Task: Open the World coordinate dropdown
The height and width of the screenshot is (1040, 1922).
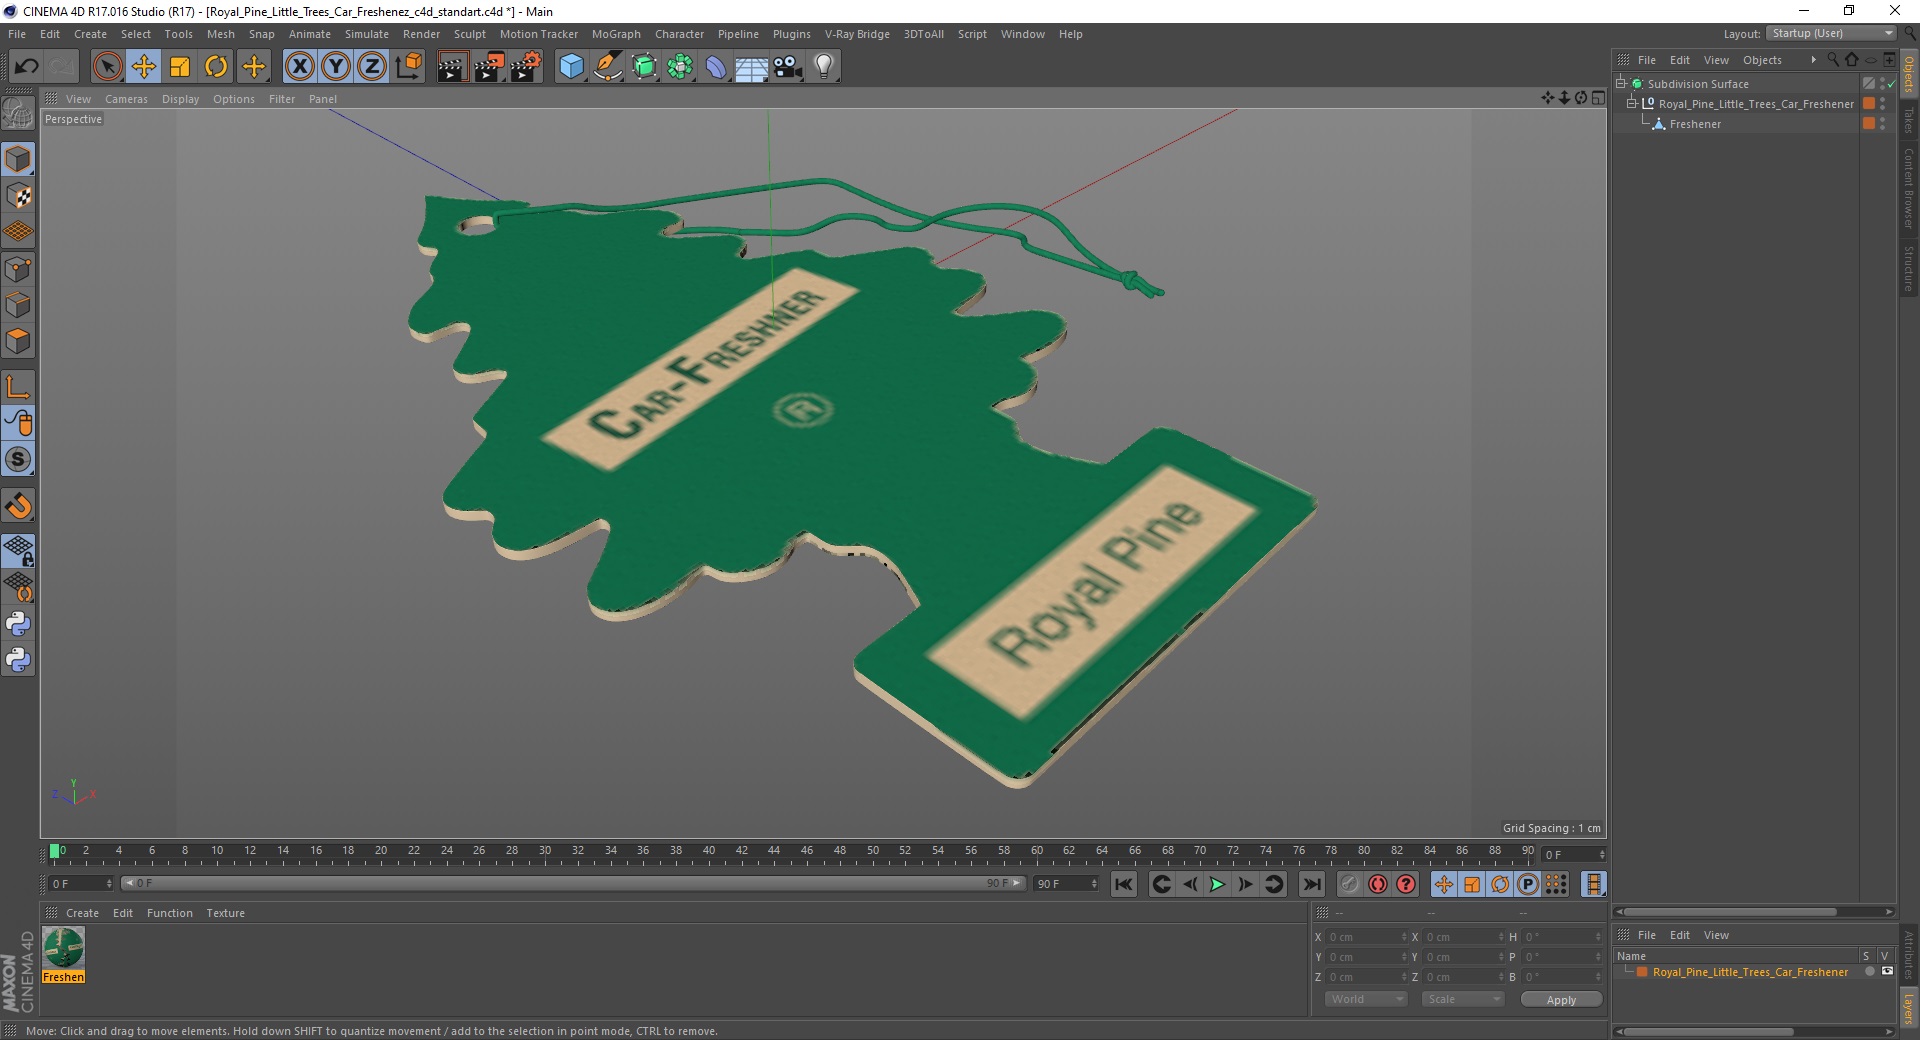Action: tap(1366, 999)
